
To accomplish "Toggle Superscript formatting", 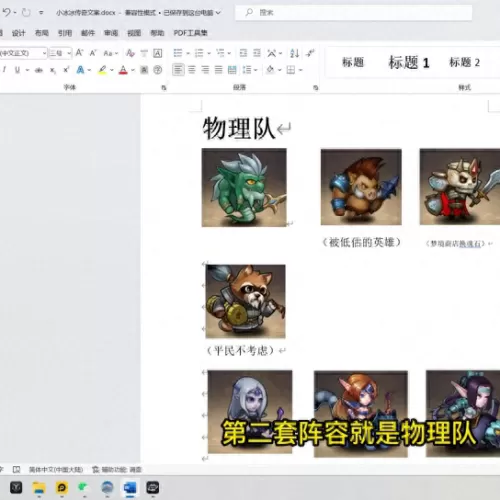I will pos(66,70).
